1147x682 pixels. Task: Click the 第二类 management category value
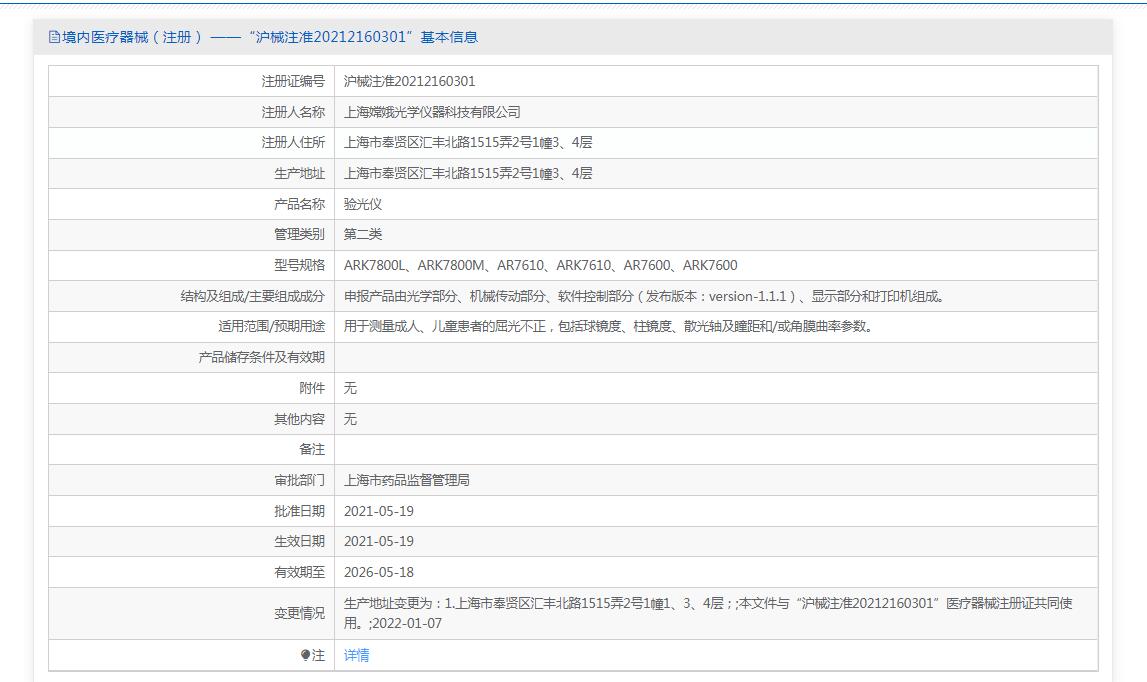point(363,234)
